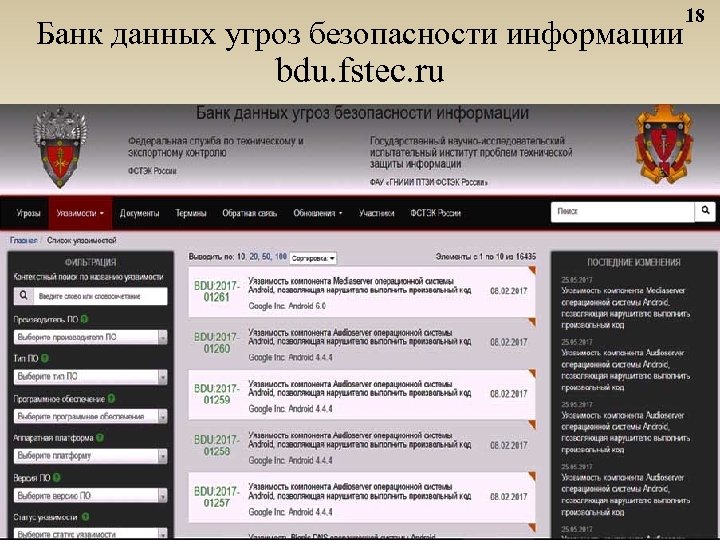Show 50 items per page

pyautogui.click(x=266, y=257)
